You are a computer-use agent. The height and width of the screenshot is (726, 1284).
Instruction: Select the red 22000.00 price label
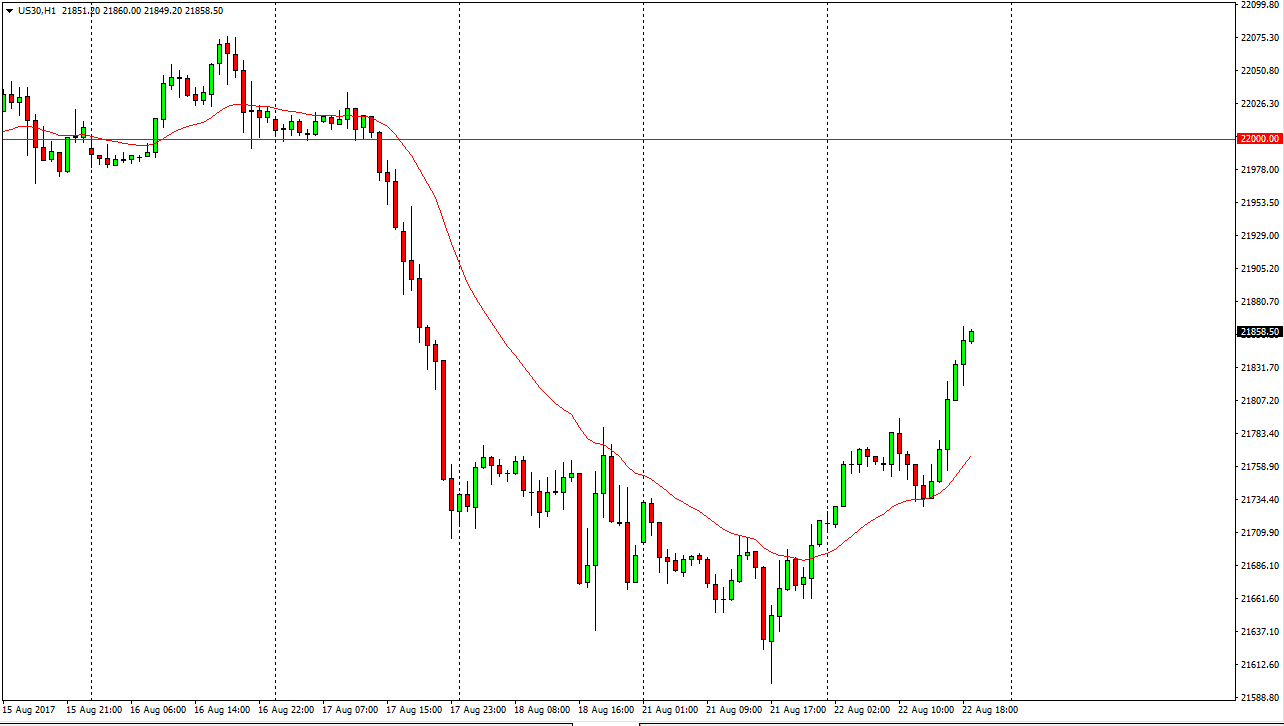click(1259, 139)
